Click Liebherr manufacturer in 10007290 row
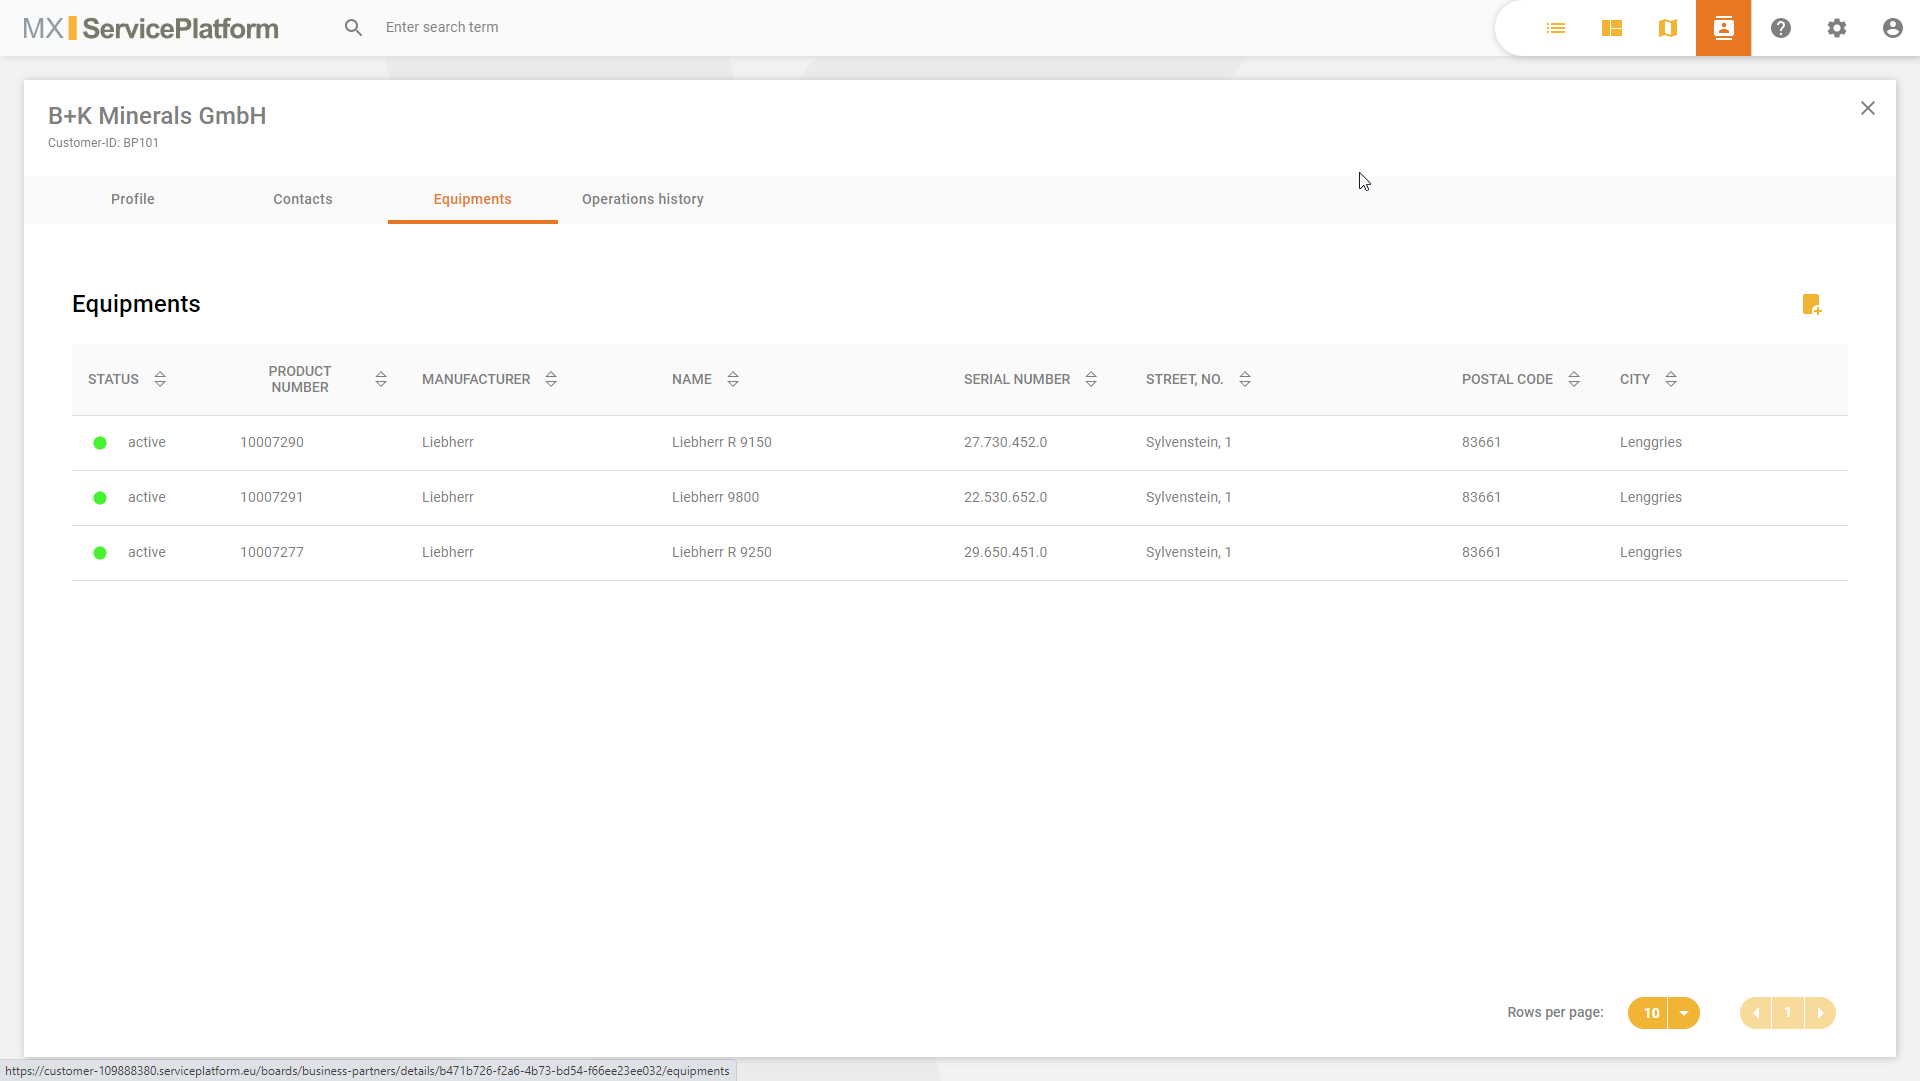This screenshot has height=1081, width=1920. (448, 442)
